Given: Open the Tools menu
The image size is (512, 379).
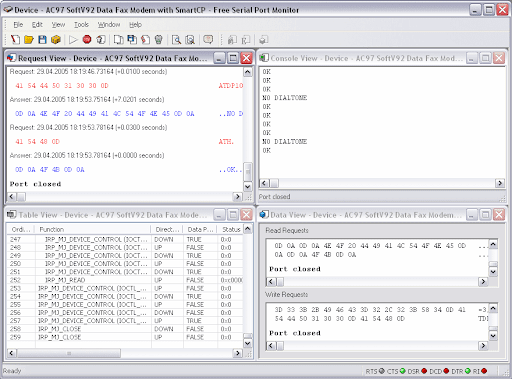Looking at the screenshot, I should [81, 25].
